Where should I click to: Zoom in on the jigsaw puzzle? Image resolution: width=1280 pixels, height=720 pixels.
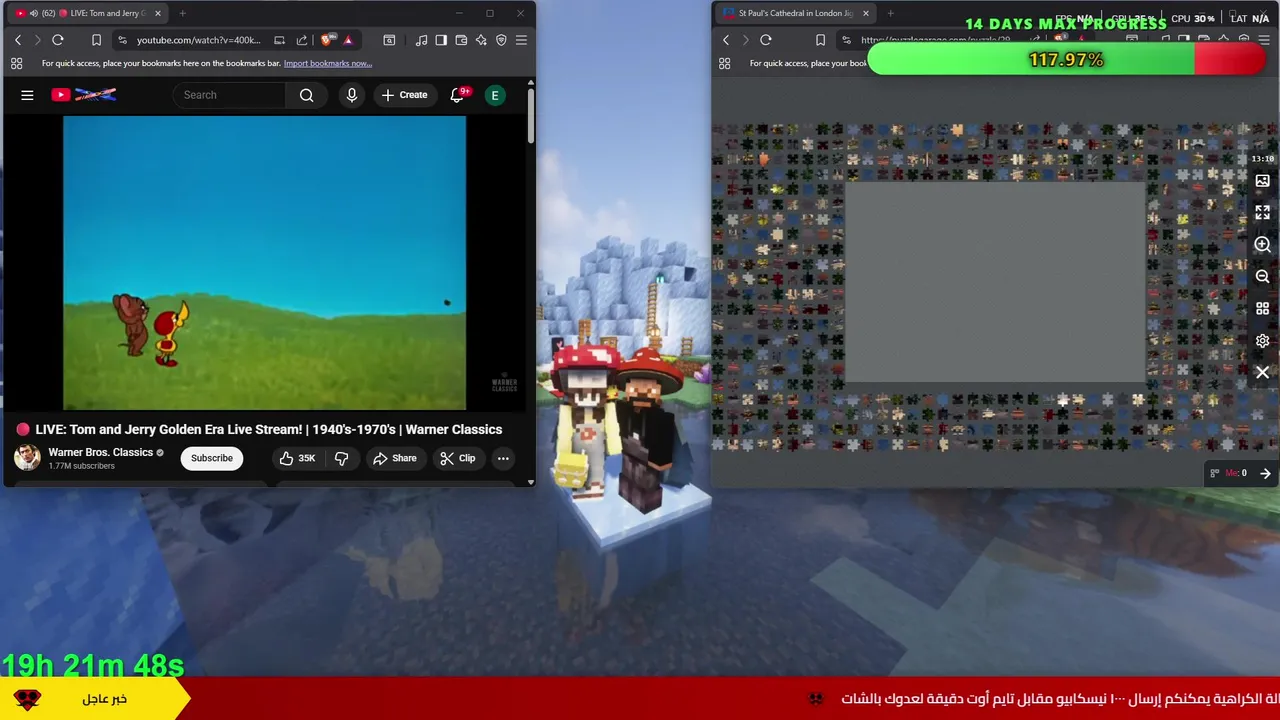[x=1262, y=245]
